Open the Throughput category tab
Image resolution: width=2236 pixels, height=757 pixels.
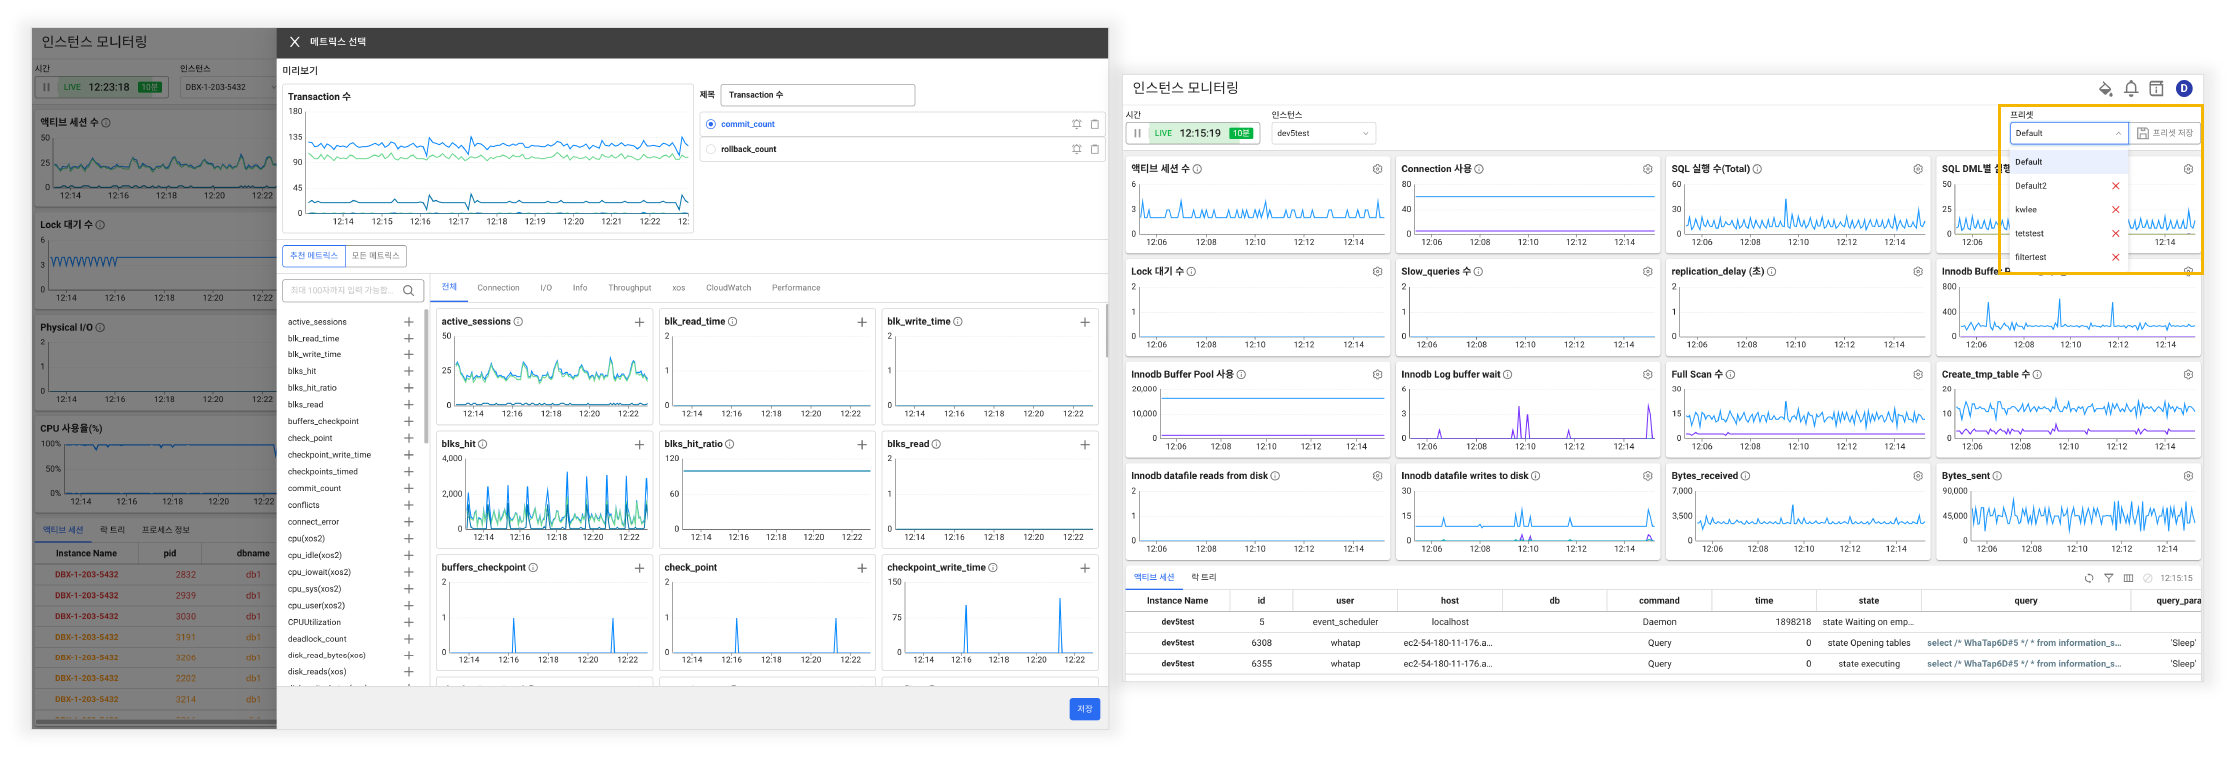(630, 288)
